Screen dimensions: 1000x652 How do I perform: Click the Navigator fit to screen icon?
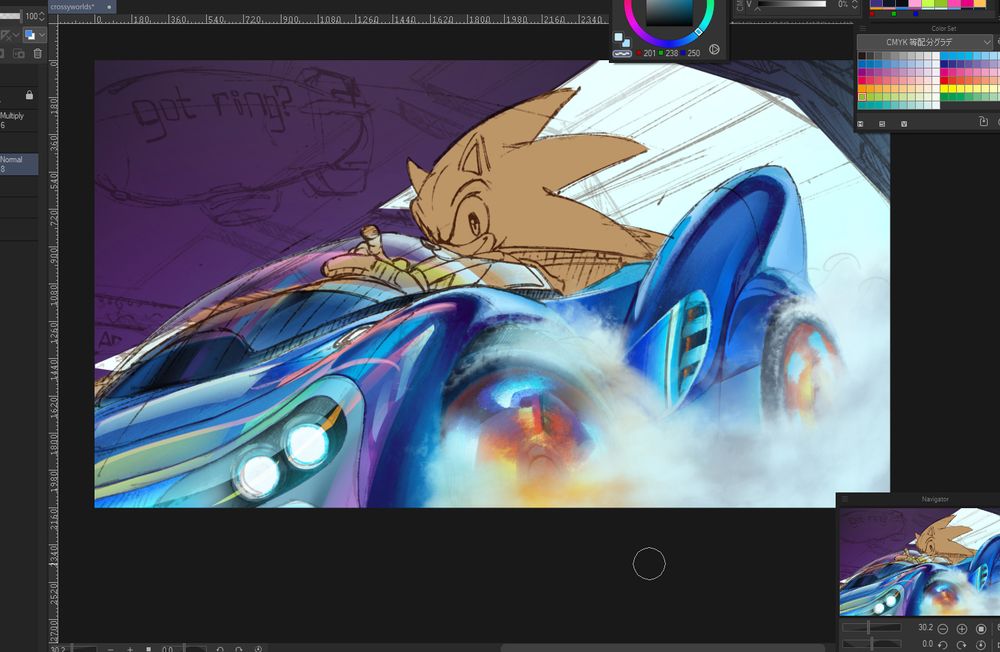point(981,629)
